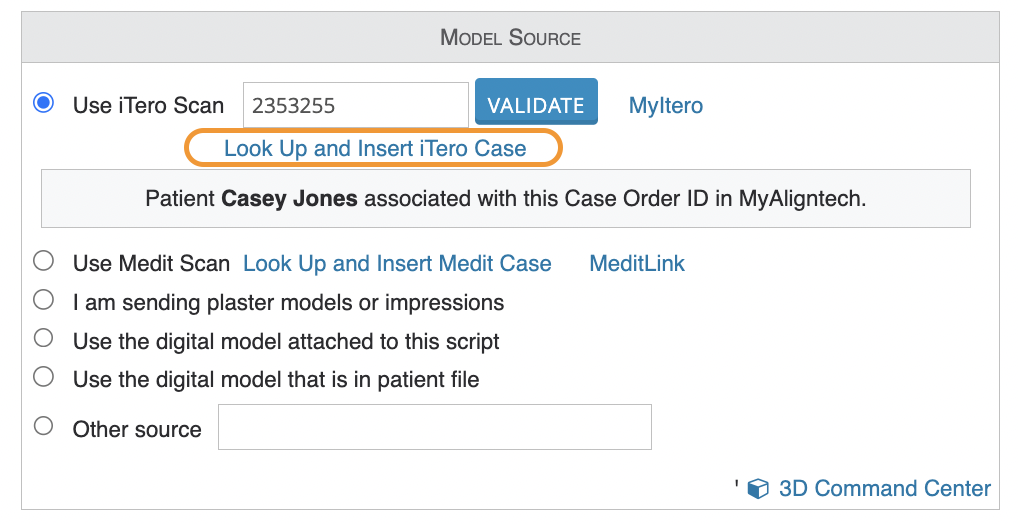
Task: Click into the Other source text box
Action: point(434,427)
